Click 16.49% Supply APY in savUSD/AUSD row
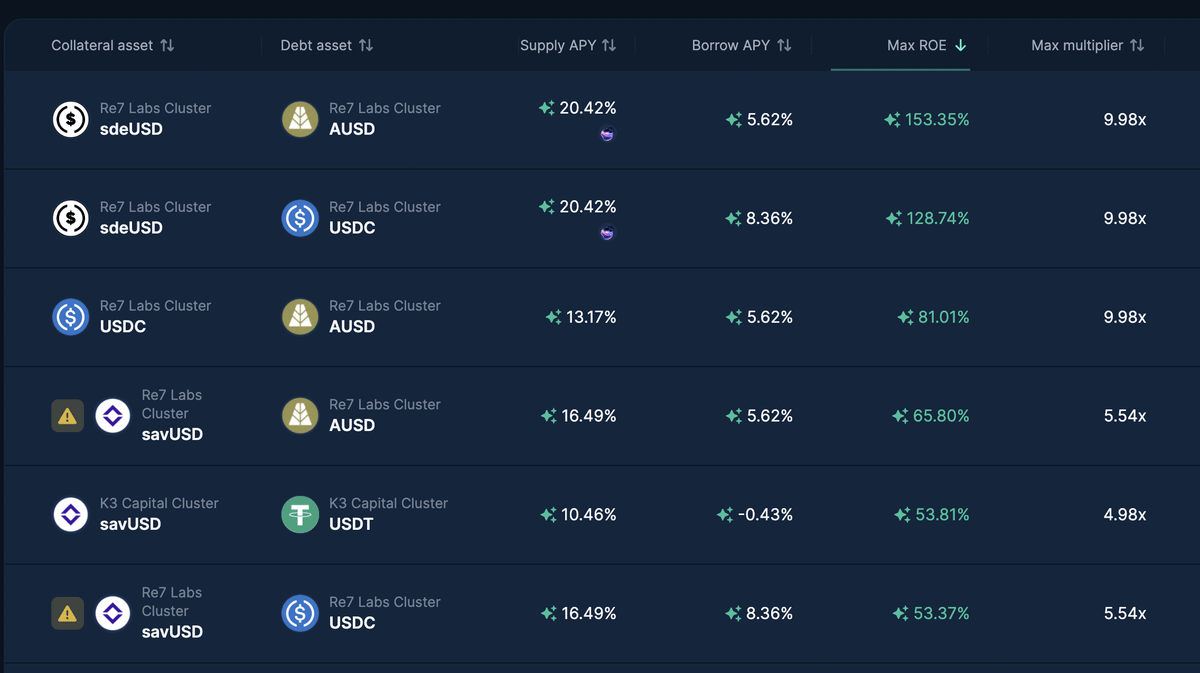This screenshot has height=673, width=1200. [589, 416]
